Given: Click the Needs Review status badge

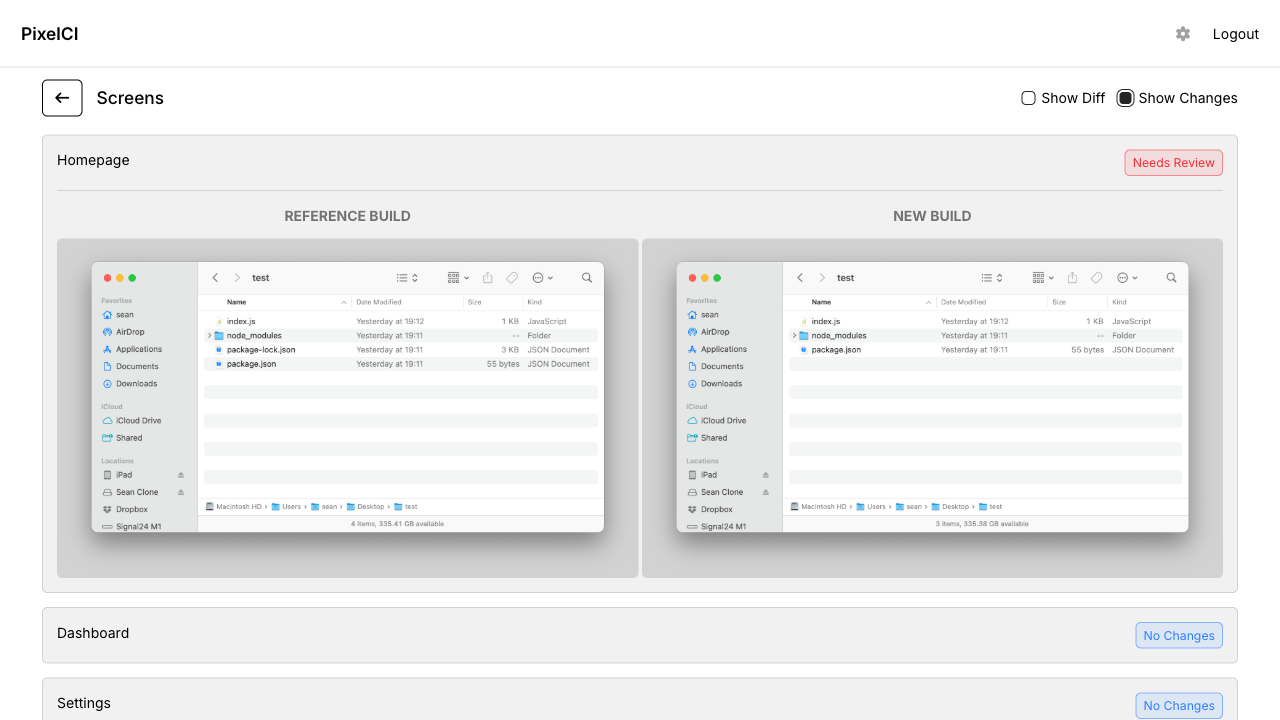Looking at the screenshot, I should [1173, 163].
